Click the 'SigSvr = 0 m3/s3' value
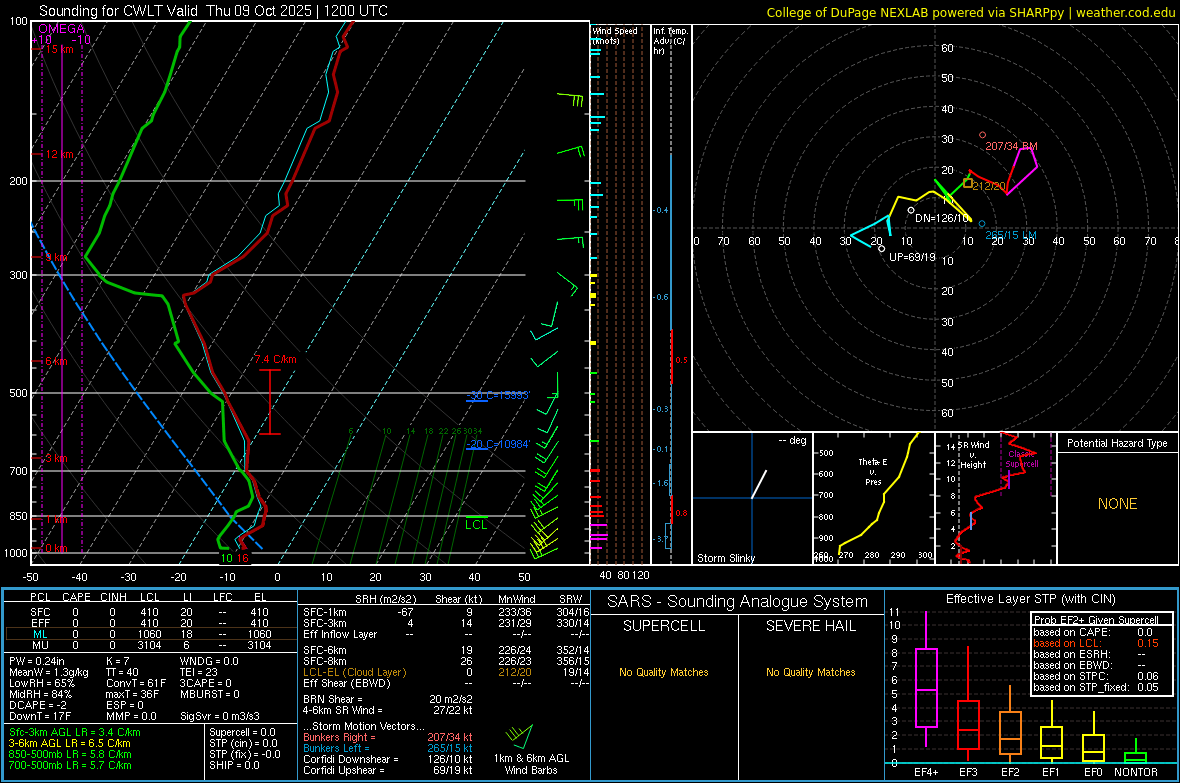Image resolution: width=1180 pixels, height=783 pixels. coord(220,716)
